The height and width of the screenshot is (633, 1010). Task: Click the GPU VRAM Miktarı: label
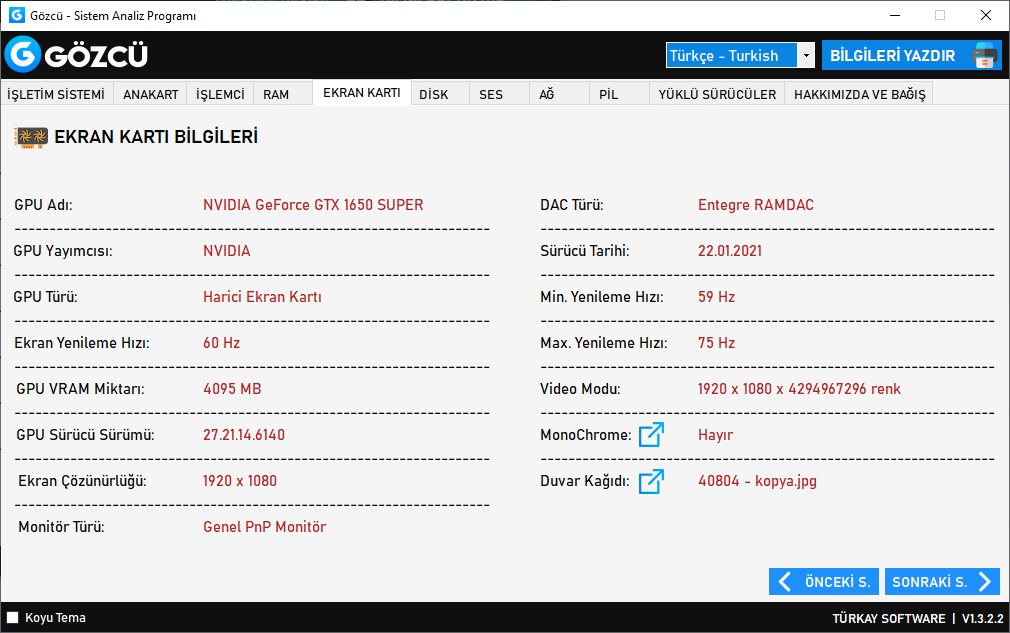coord(81,389)
